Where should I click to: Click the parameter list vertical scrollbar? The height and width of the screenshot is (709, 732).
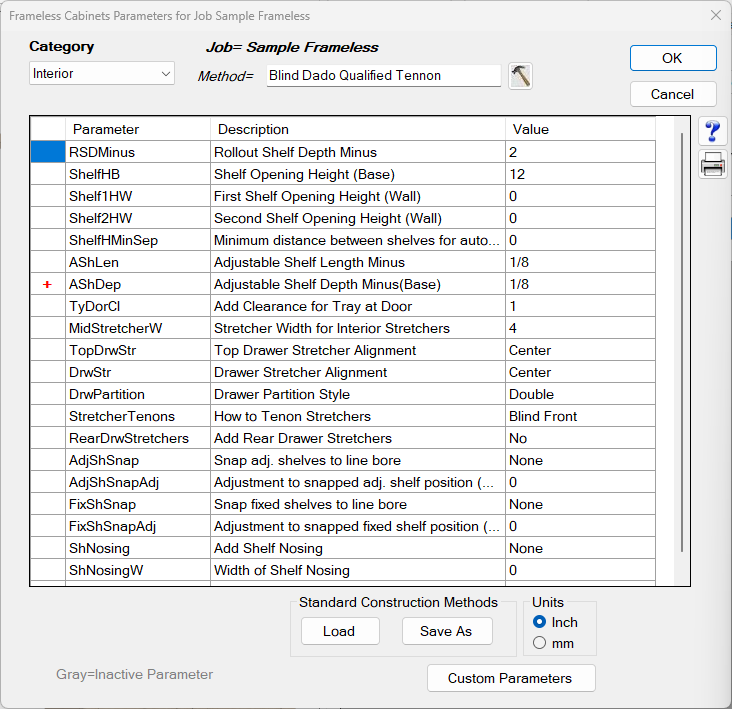[682, 340]
